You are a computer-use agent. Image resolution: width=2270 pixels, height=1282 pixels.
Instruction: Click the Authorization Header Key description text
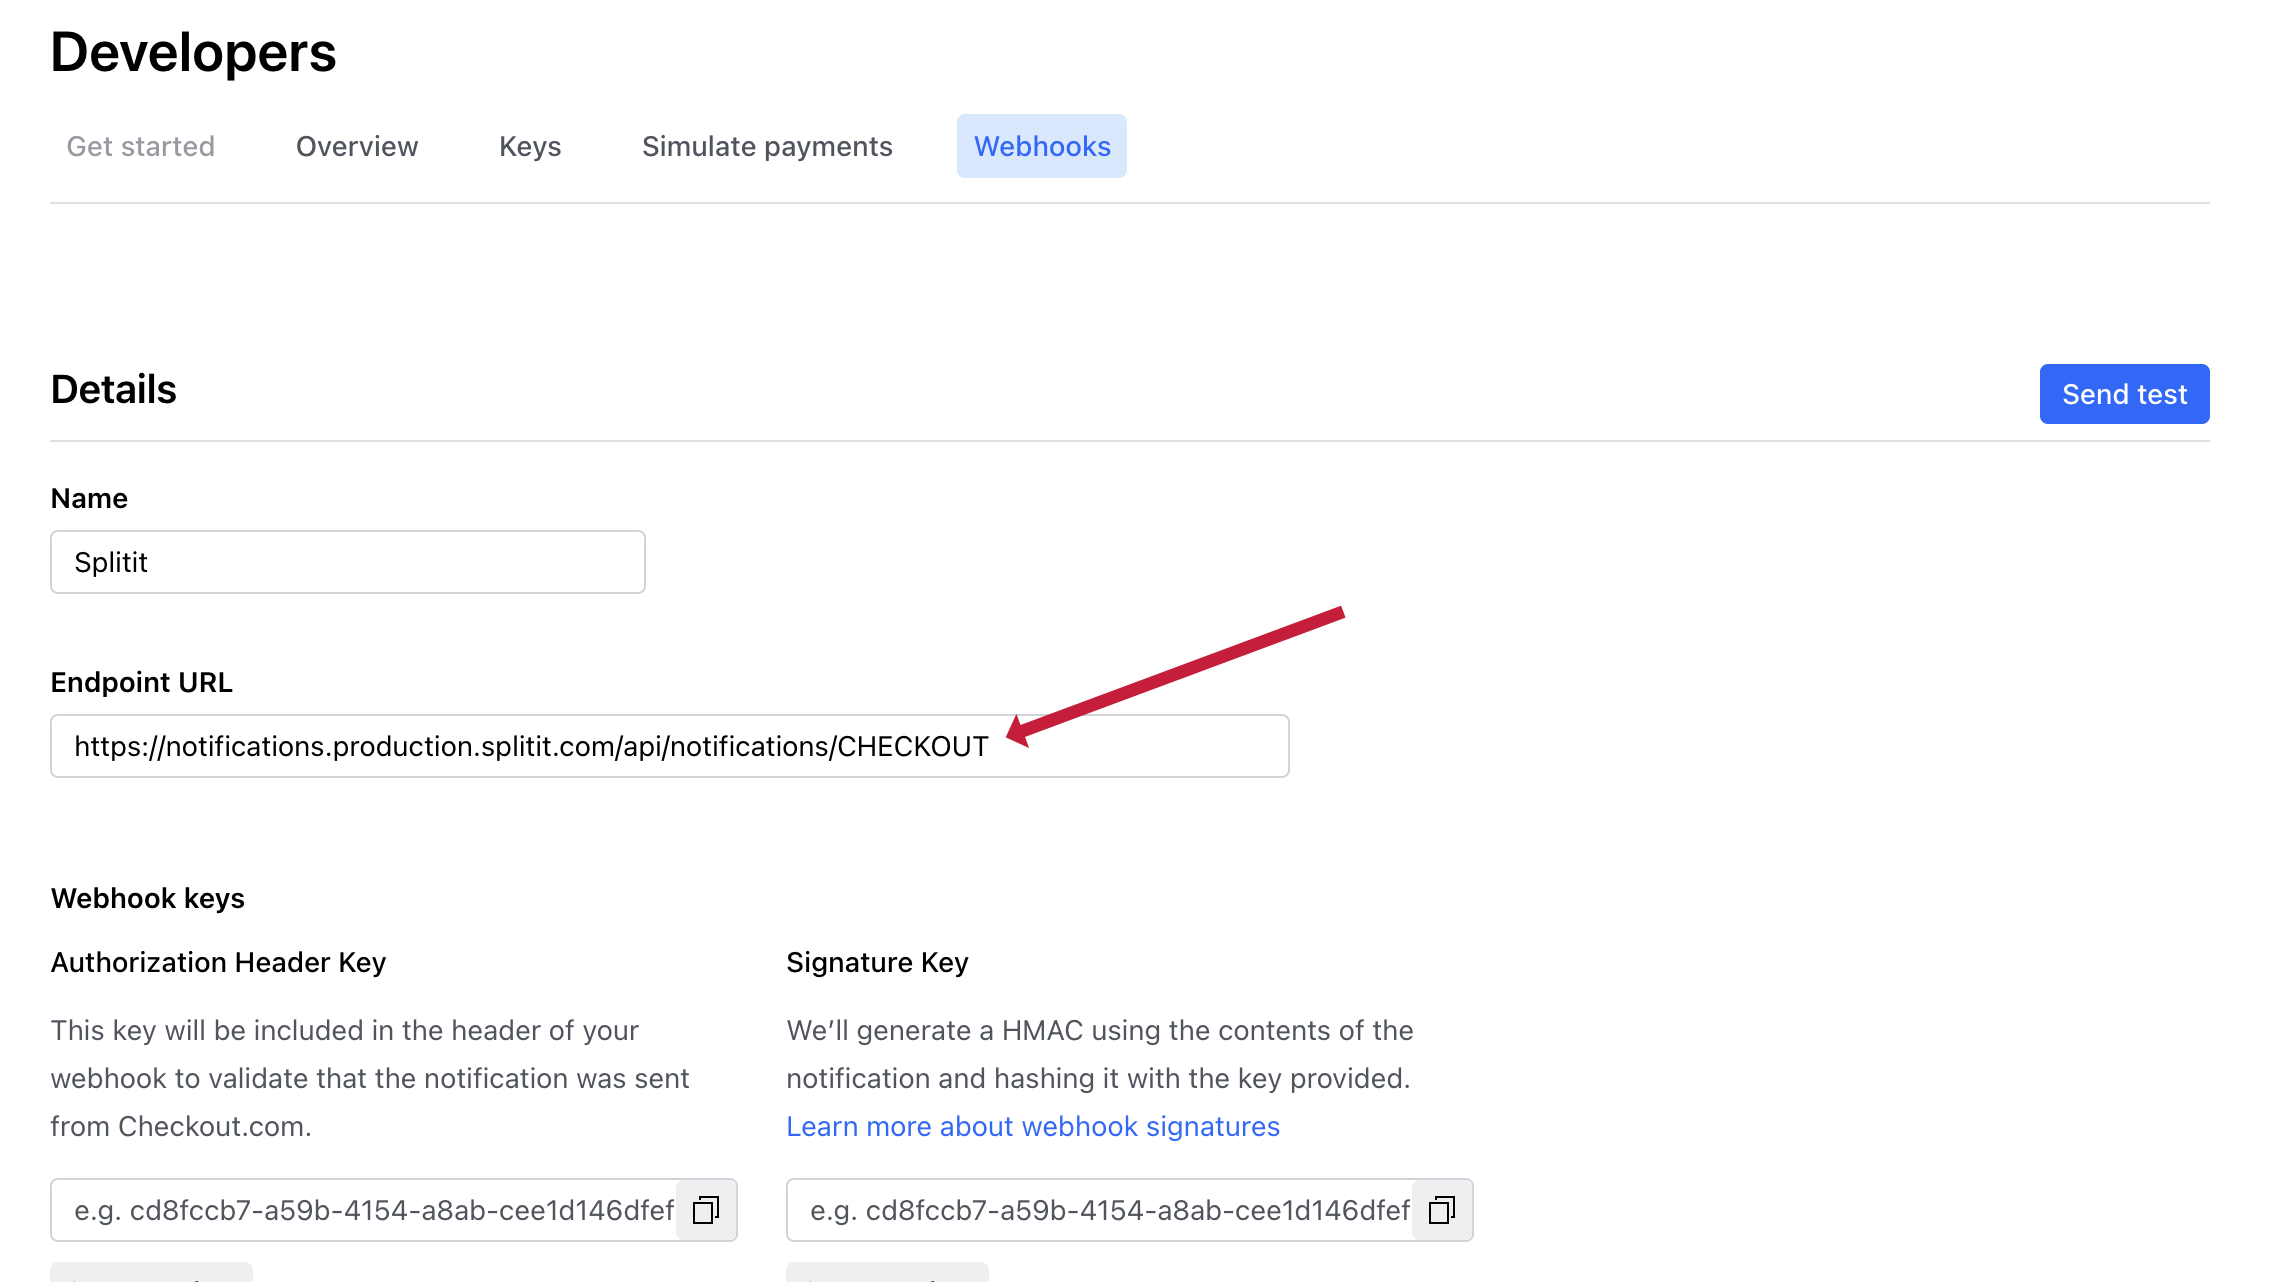pyautogui.click(x=370, y=1078)
